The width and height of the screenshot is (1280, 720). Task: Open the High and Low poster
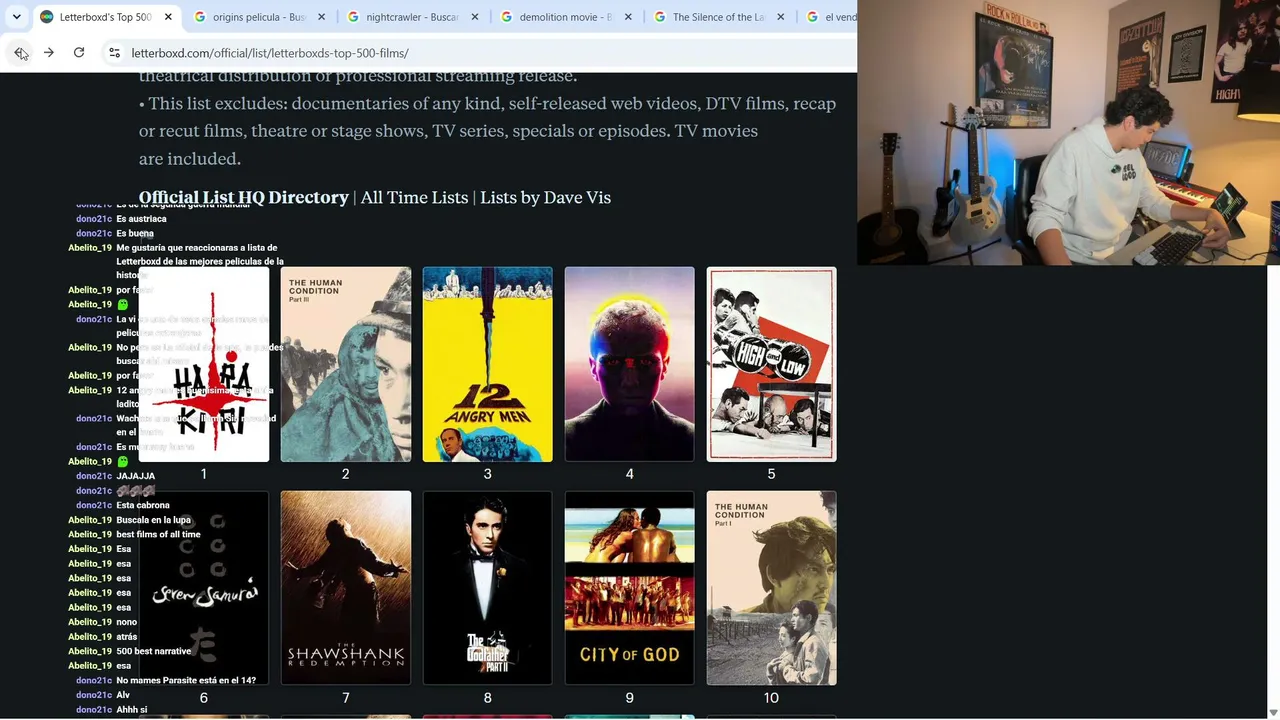[x=772, y=364]
